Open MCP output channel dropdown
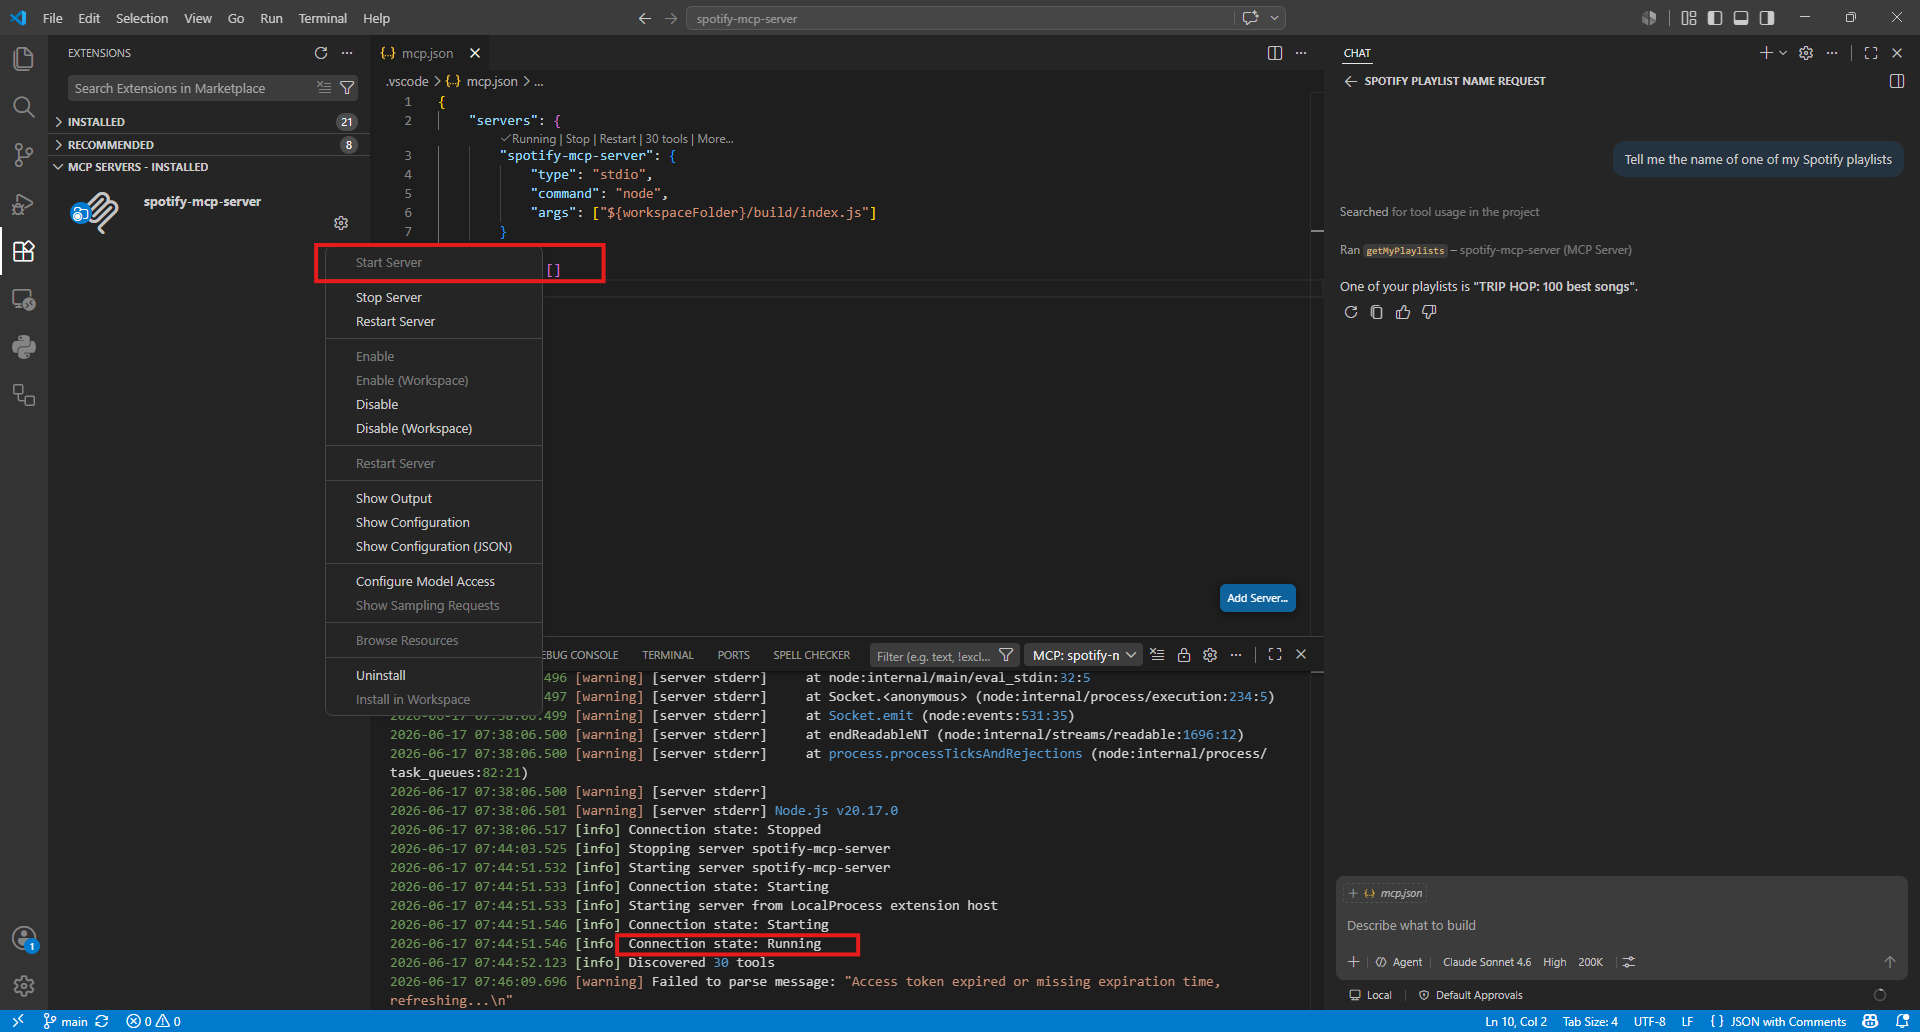 1084,655
